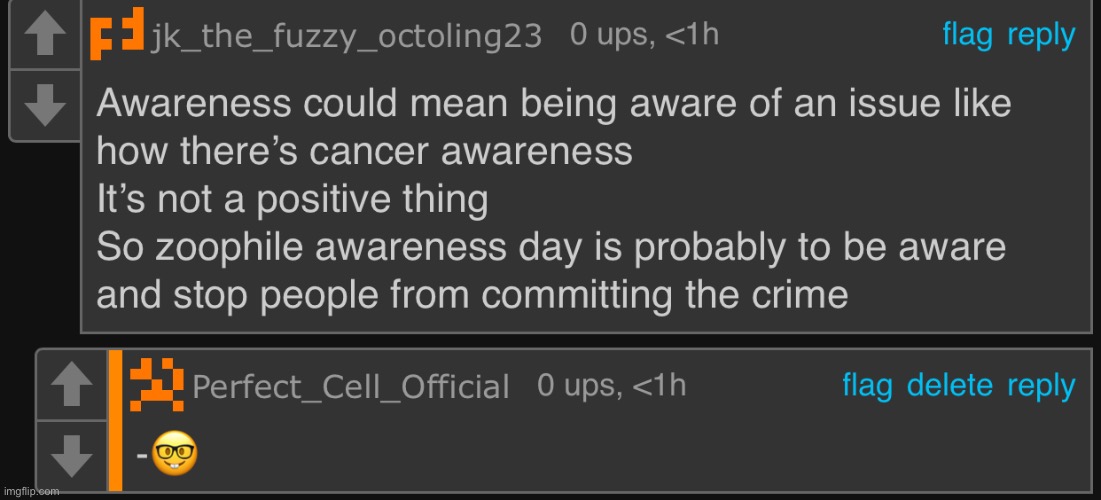Viewport: 1101px width, 500px height.
Task: Click the imgflip.com watermark
Action: [30, 492]
